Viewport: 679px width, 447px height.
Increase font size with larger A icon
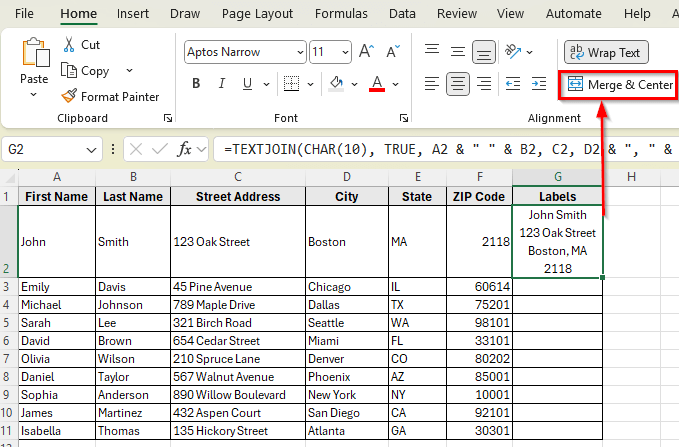click(366, 52)
